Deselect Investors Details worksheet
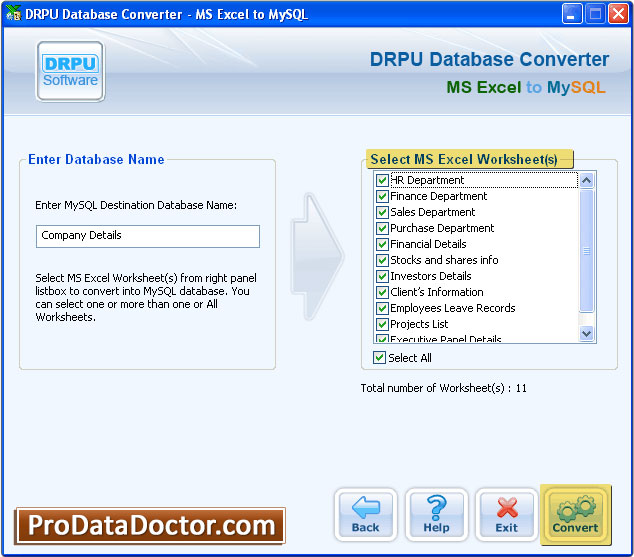This screenshot has width=634, height=557. click(382, 276)
